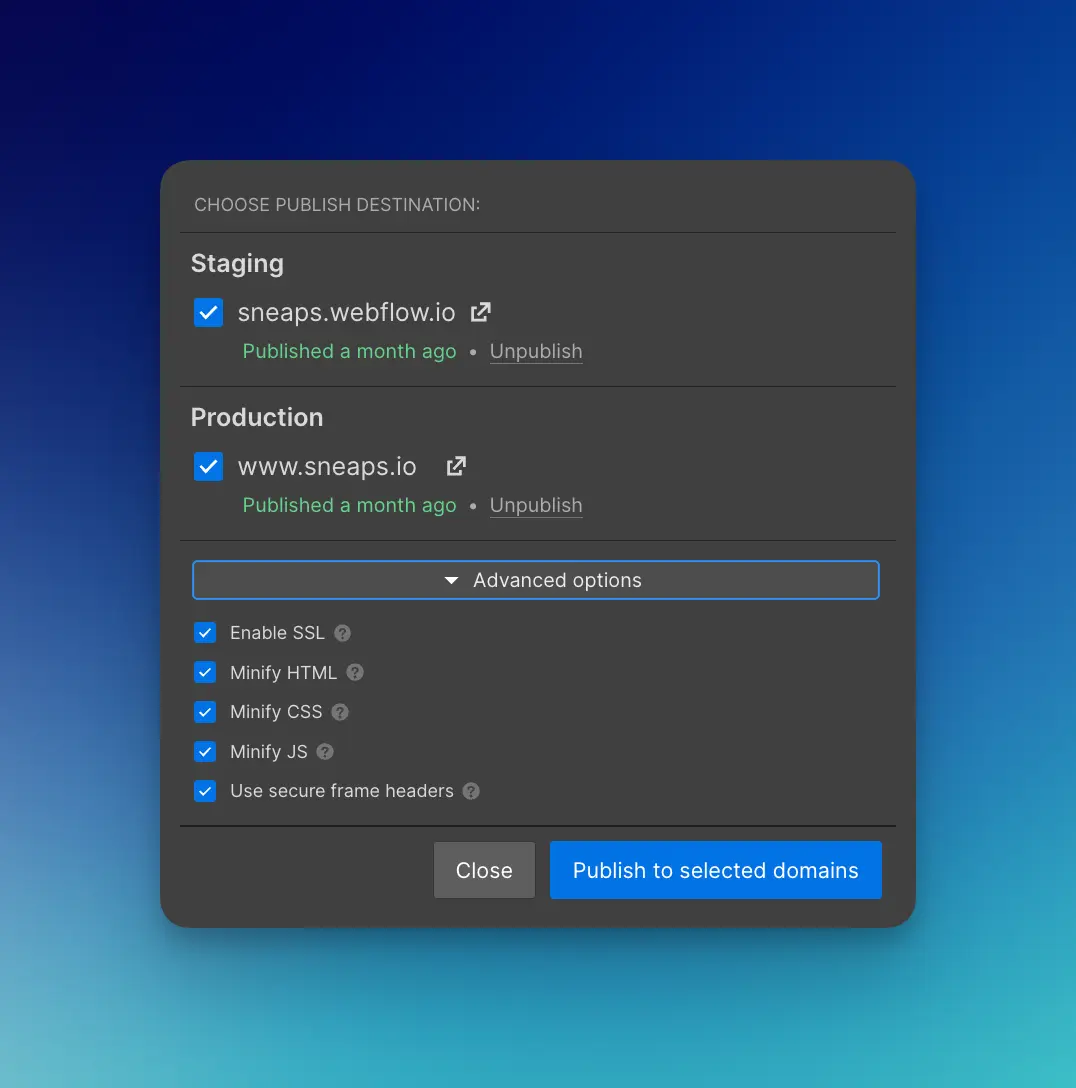The height and width of the screenshot is (1088, 1076).
Task: Select the sneaps.webflow.io domain text
Action: click(346, 312)
